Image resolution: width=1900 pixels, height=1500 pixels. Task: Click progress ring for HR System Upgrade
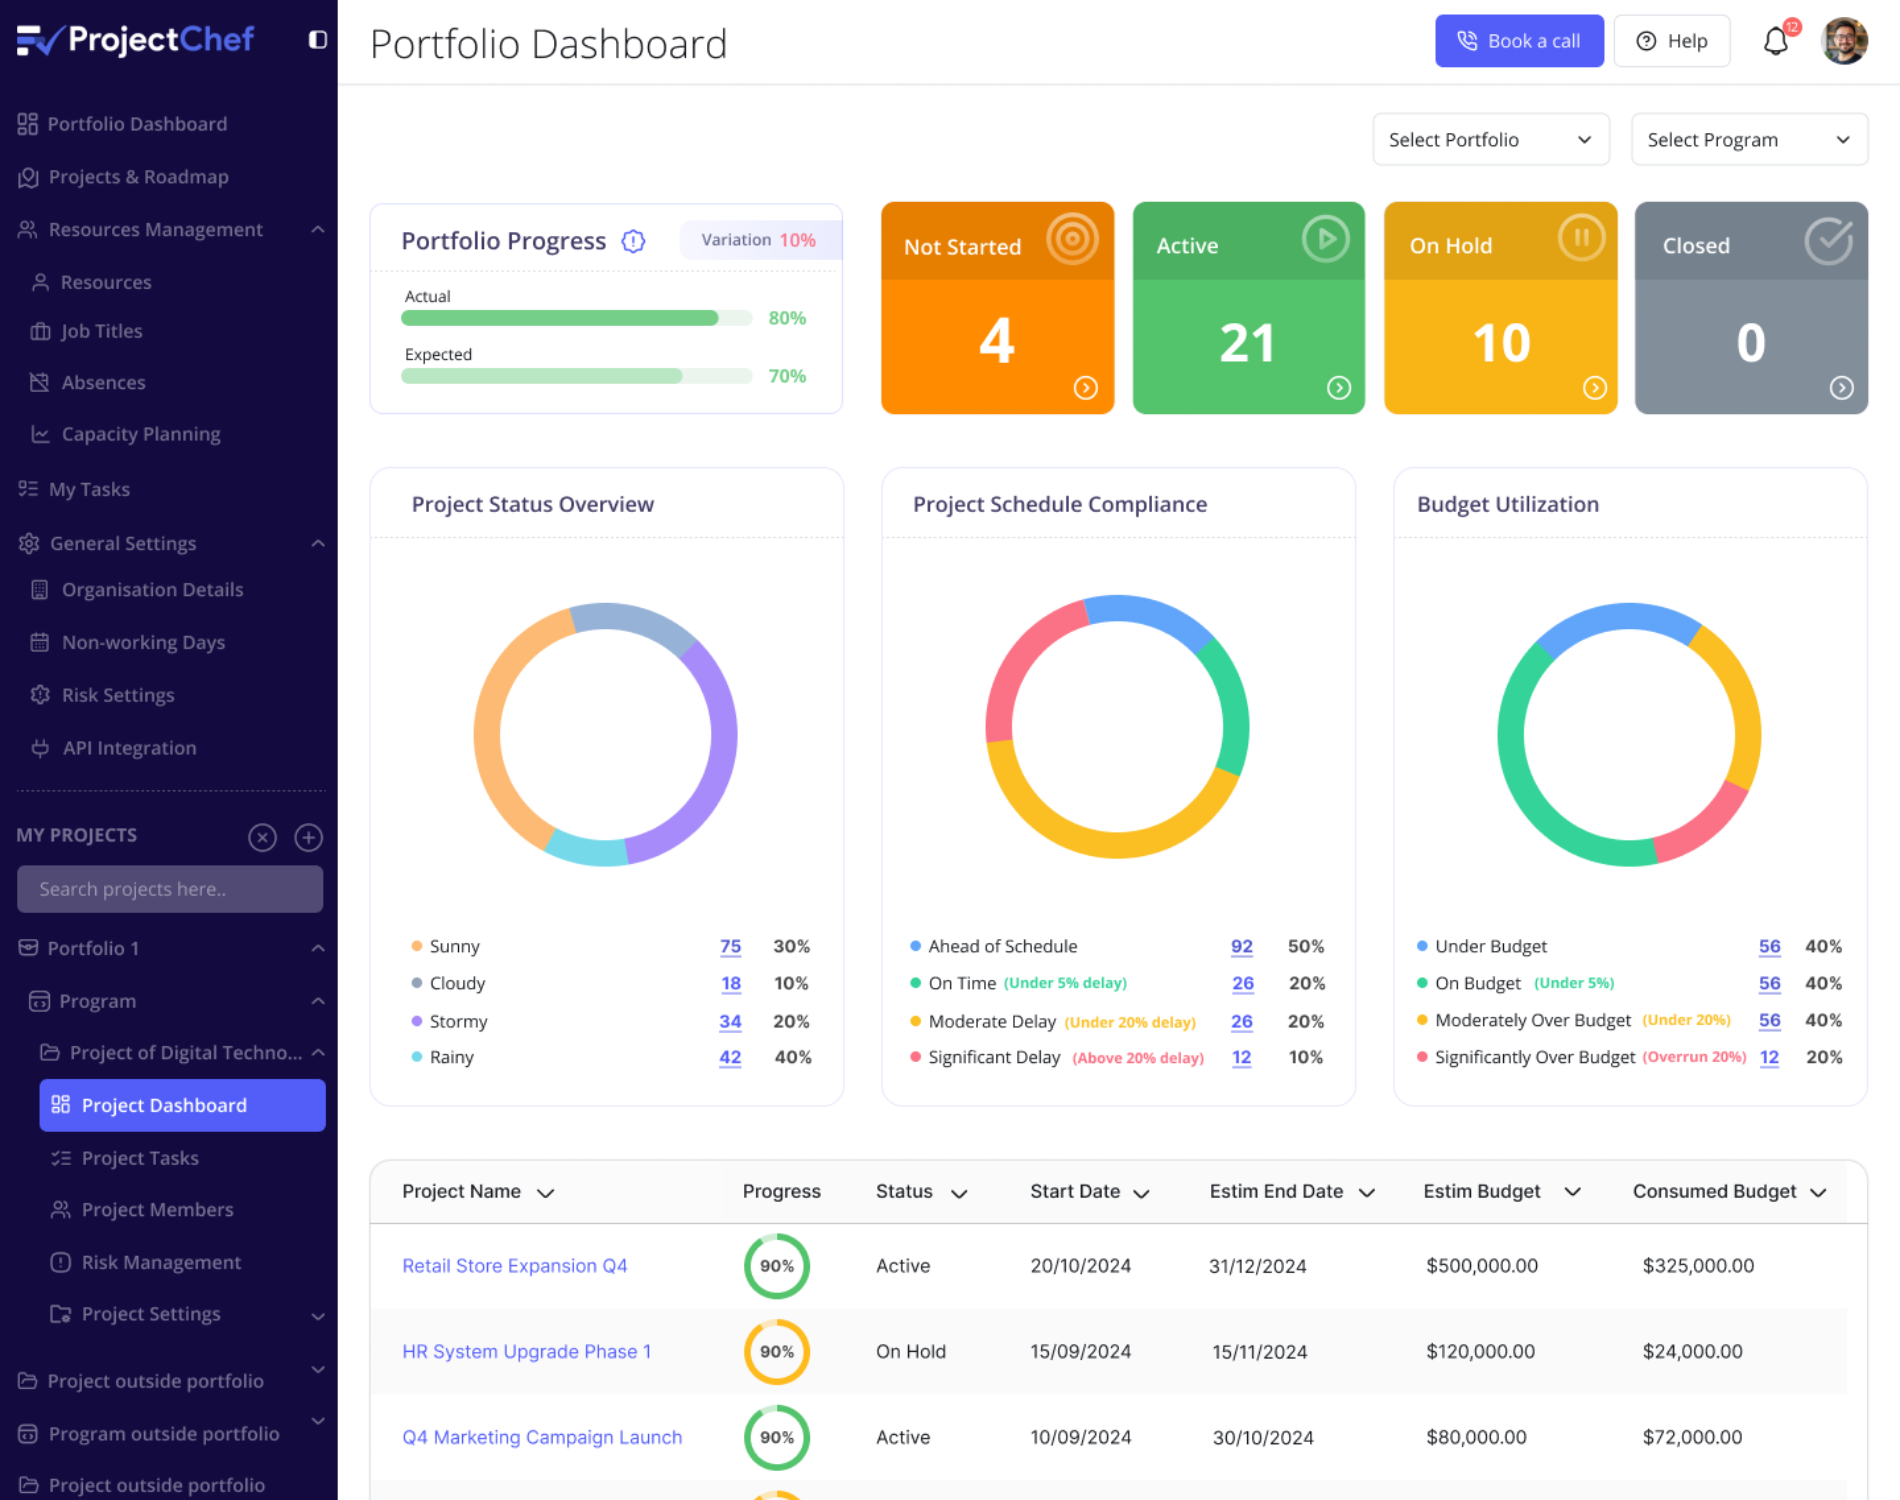[x=777, y=1352]
